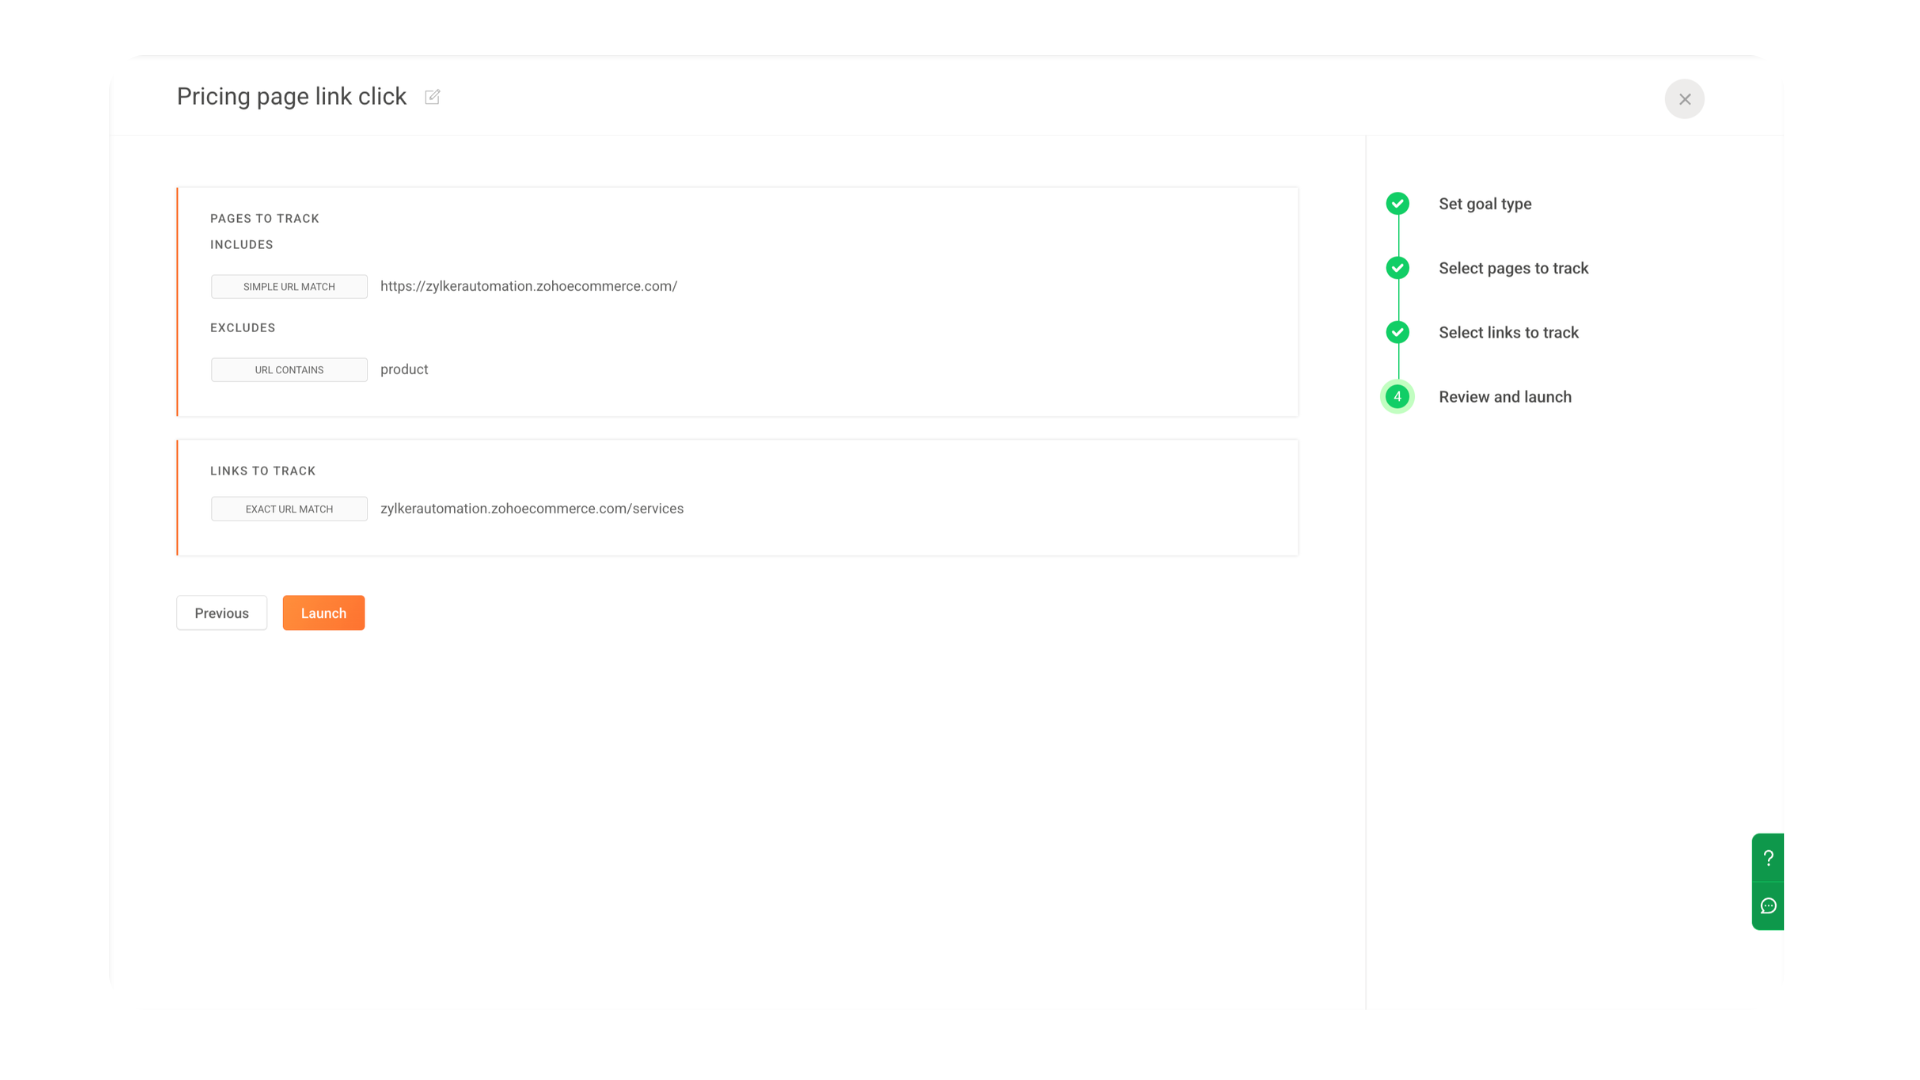
Task: Open the chat feedback bubble icon
Action: 1768,906
